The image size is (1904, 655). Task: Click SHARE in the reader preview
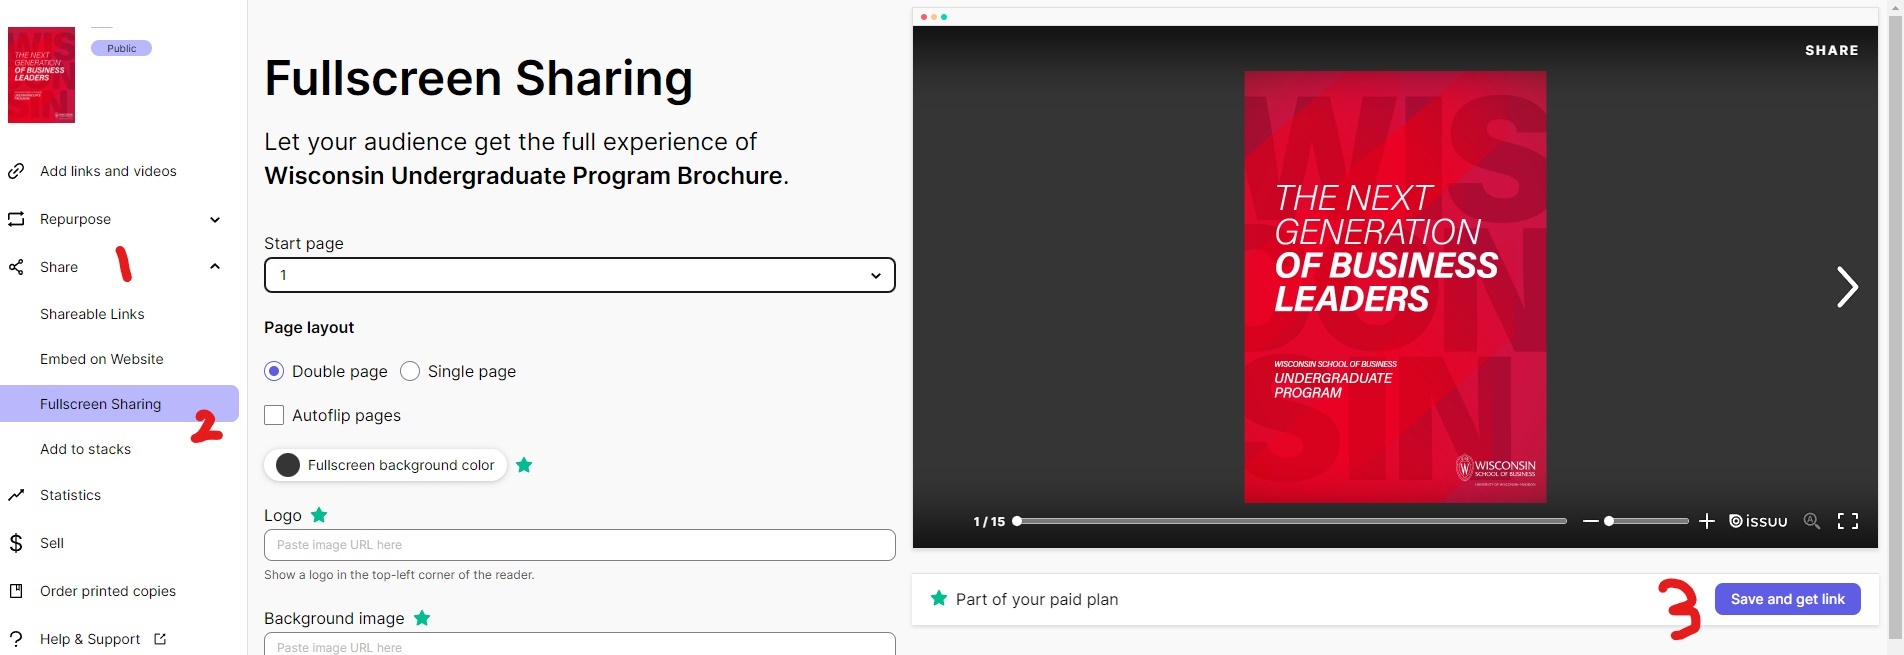1831,50
